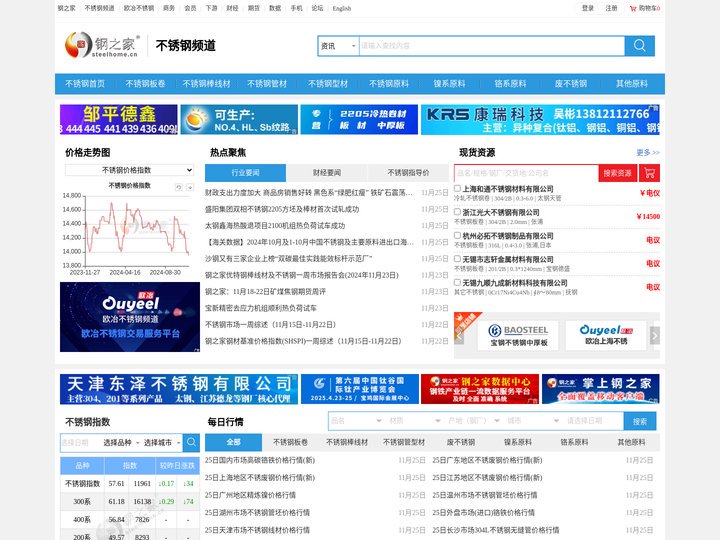Open the 资讯 search type dropdown

(x=338, y=46)
